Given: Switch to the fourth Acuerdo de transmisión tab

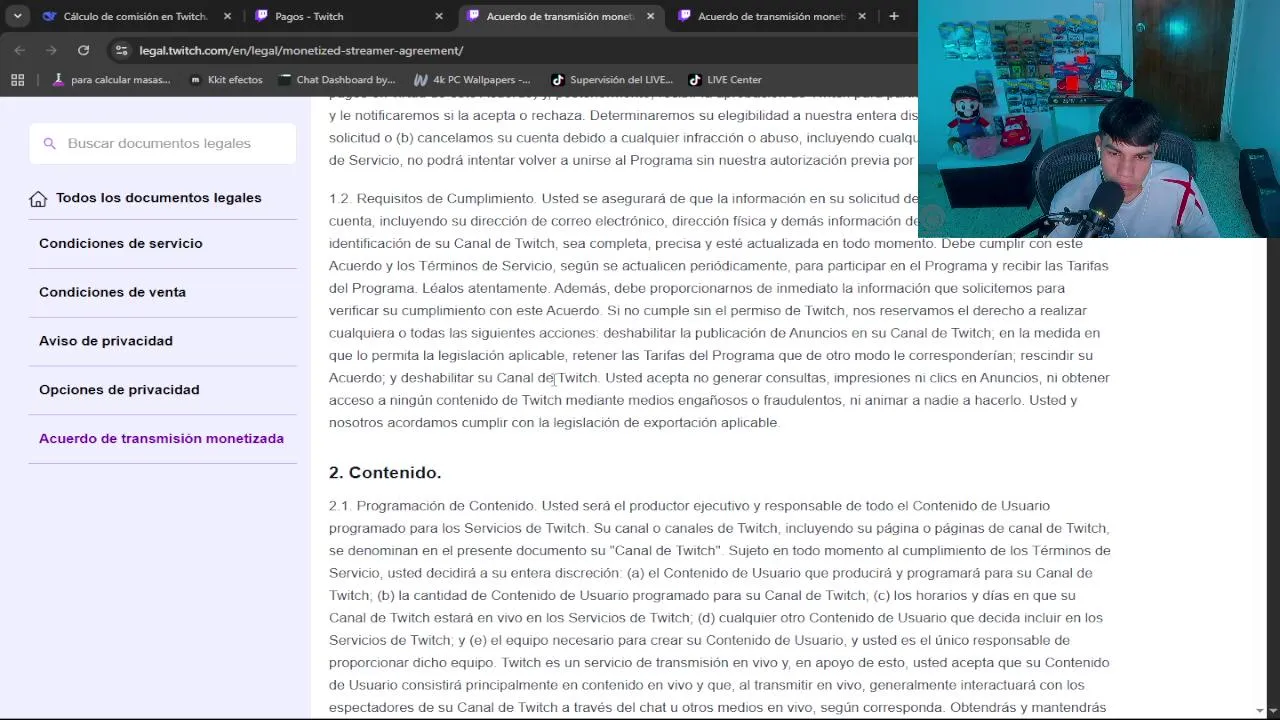Looking at the screenshot, I should 772,16.
